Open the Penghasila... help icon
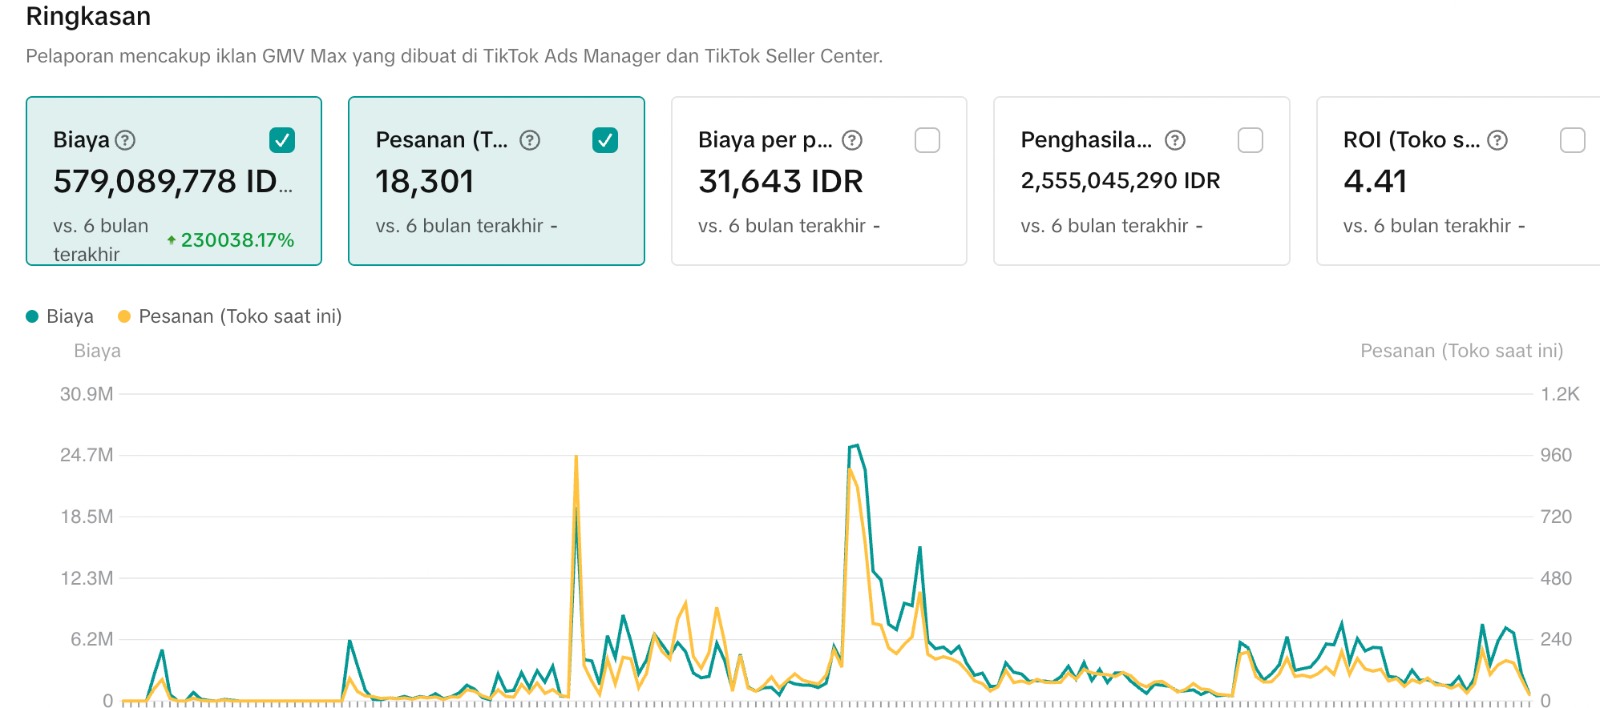 click(1175, 140)
